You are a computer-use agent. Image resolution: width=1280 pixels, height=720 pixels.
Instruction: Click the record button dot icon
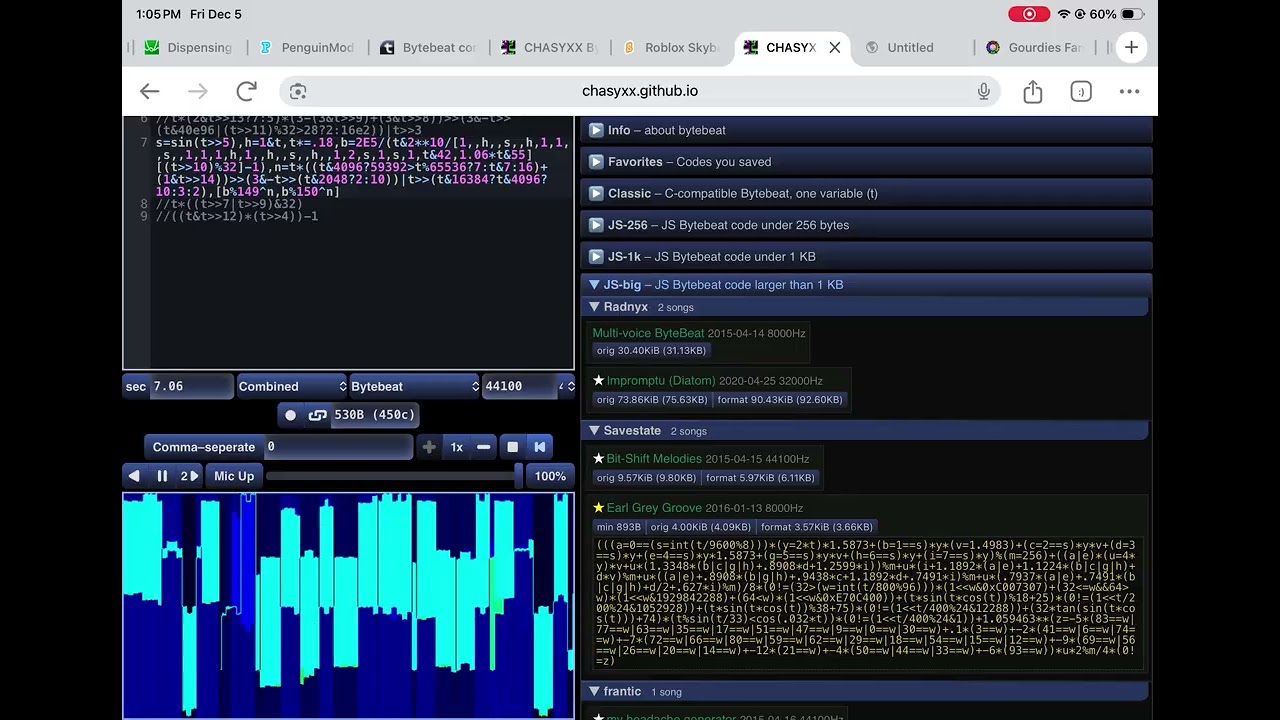click(x=290, y=415)
